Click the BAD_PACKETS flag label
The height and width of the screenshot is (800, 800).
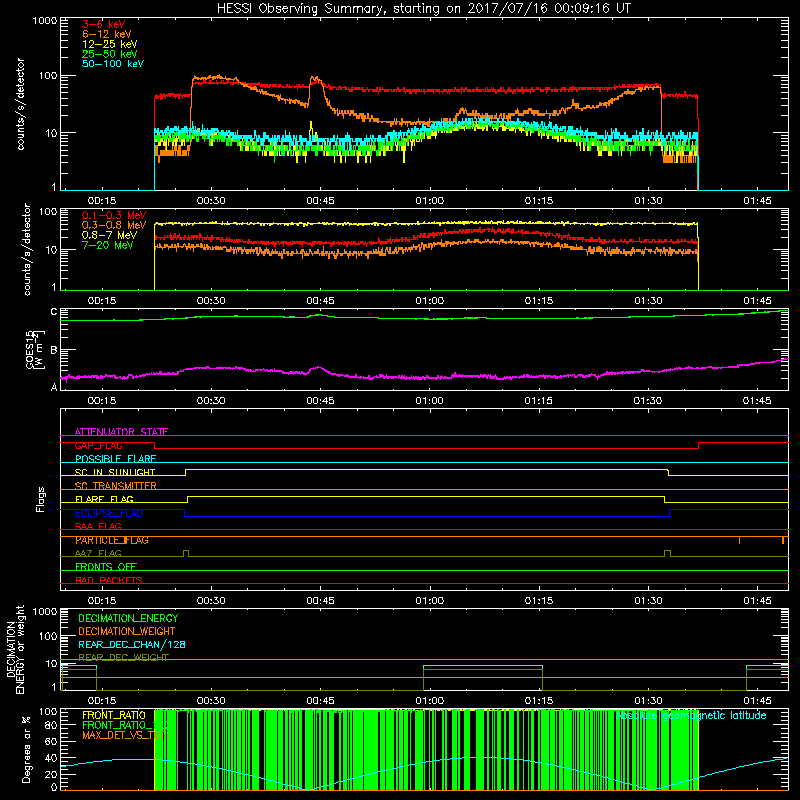coord(109,580)
